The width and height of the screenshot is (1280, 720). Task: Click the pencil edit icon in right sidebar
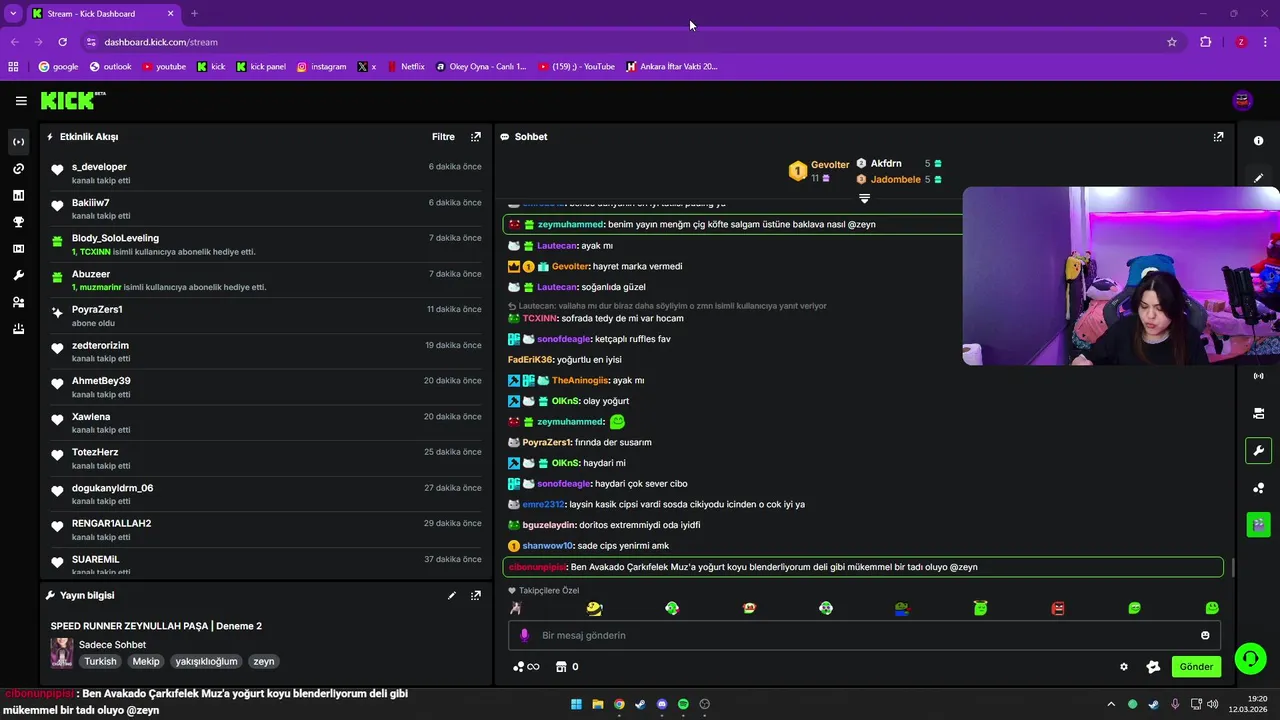click(x=1258, y=178)
